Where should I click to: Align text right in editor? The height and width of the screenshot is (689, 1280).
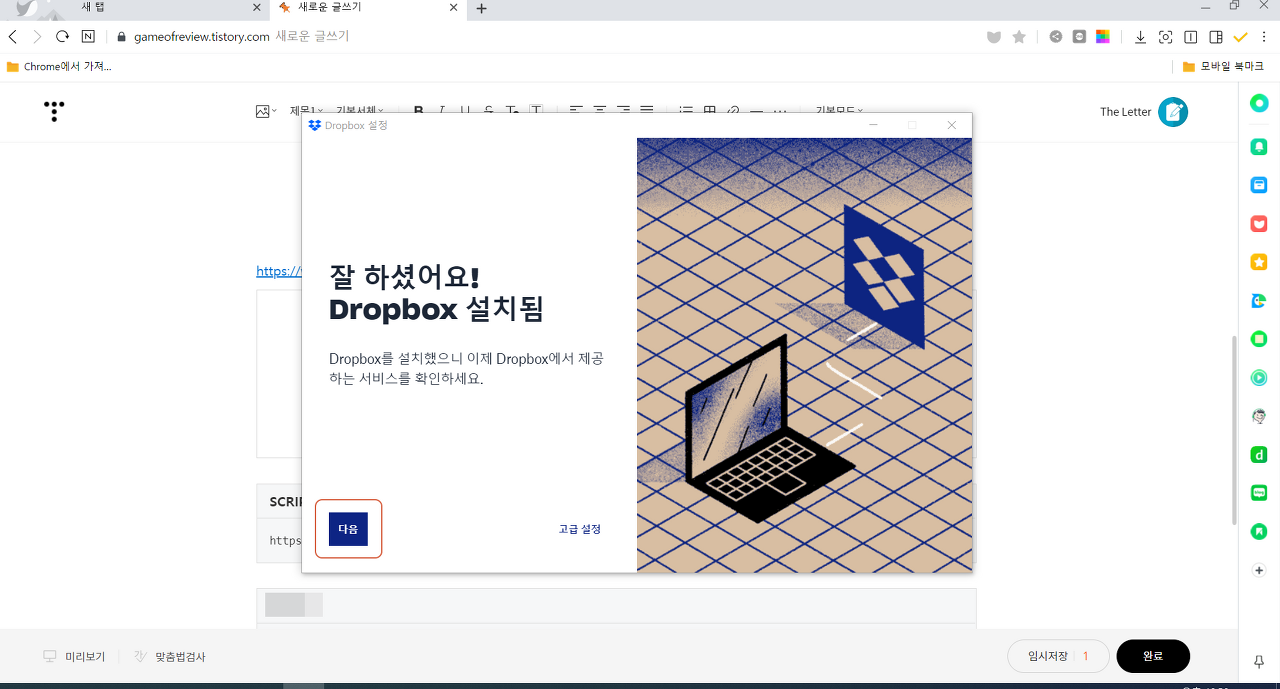point(623,111)
